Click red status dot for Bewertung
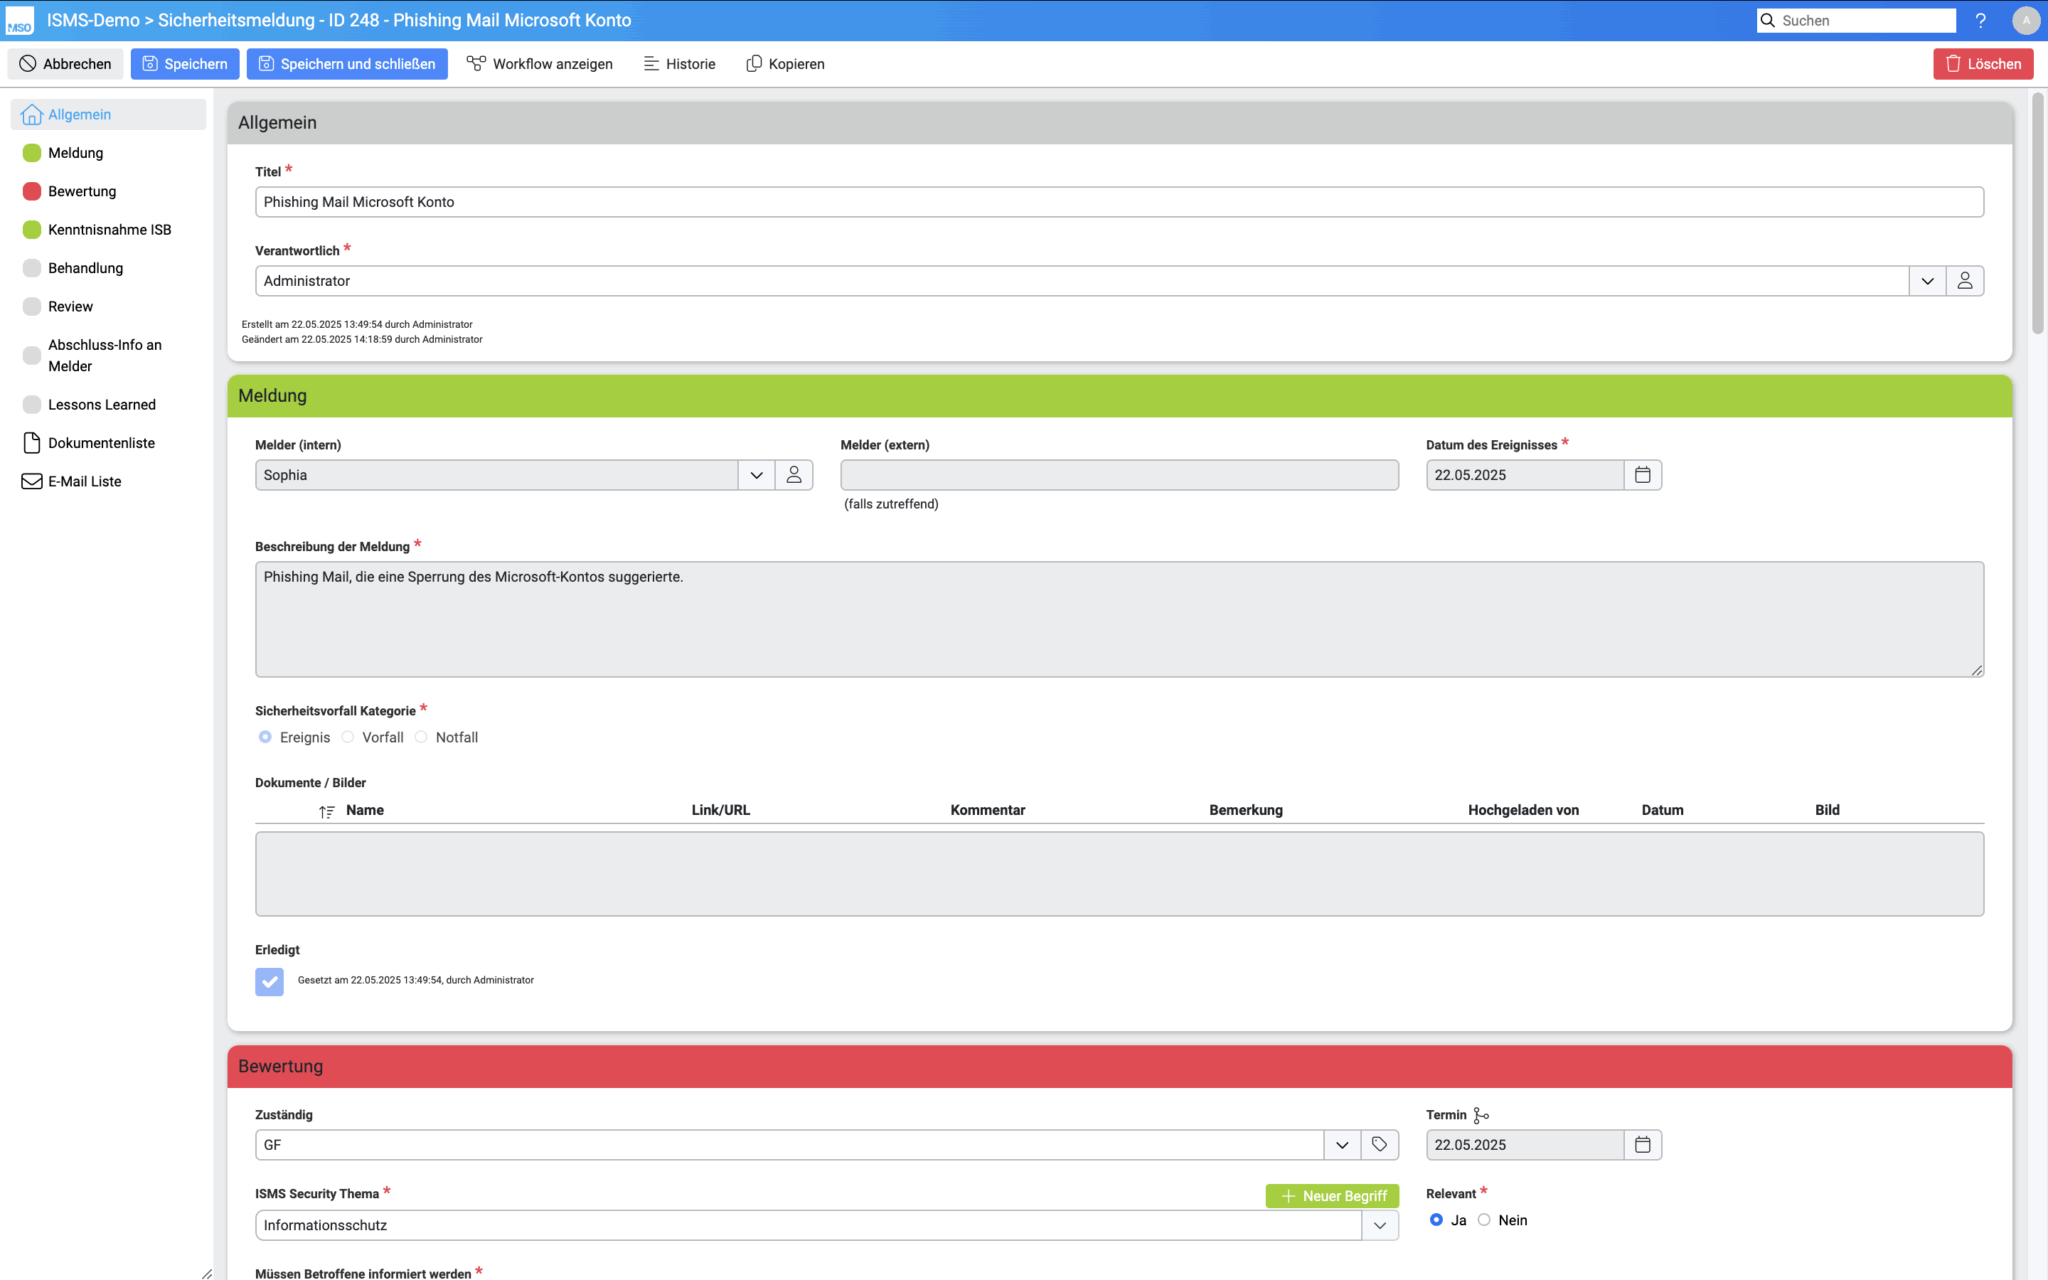 click(32, 191)
